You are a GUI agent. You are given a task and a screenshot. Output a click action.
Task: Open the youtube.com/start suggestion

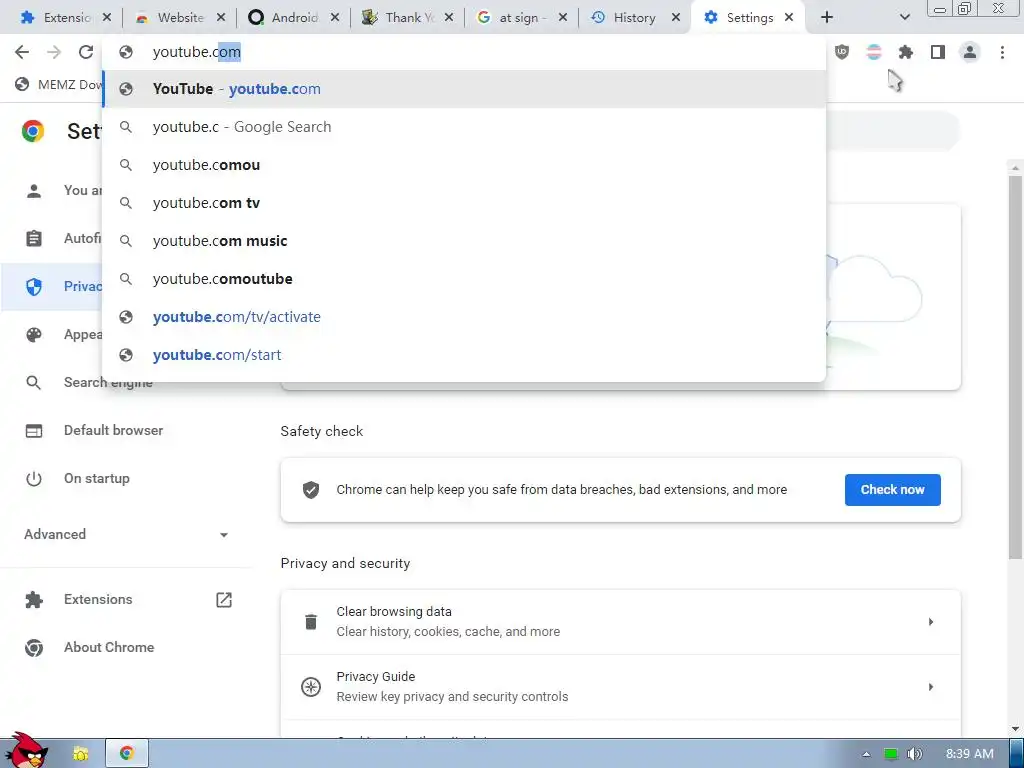(464, 355)
